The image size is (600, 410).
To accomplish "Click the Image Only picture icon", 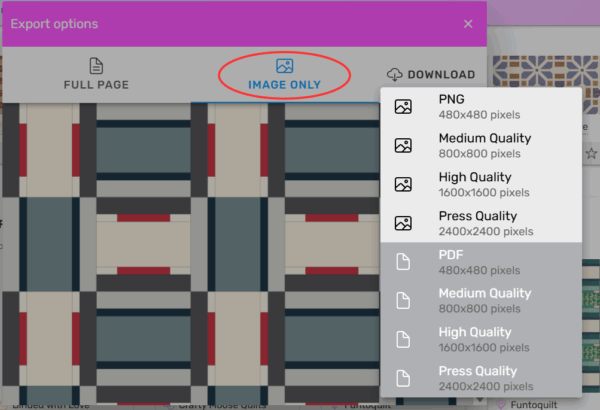I will click(x=284, y=66).
